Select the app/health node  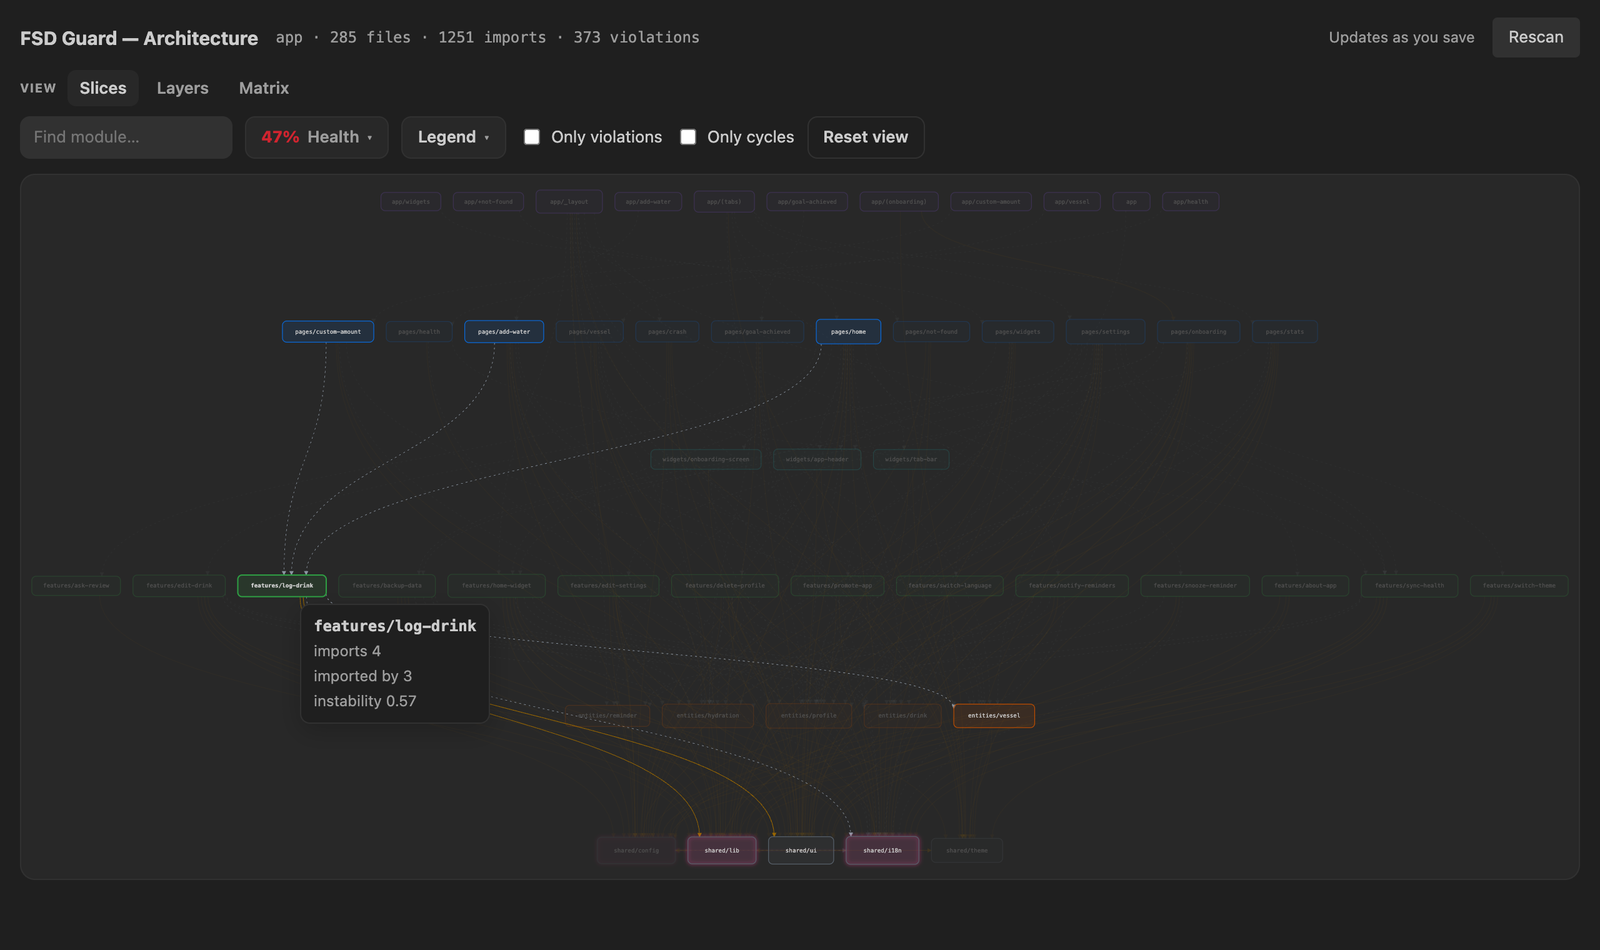tap(1190, 201)
